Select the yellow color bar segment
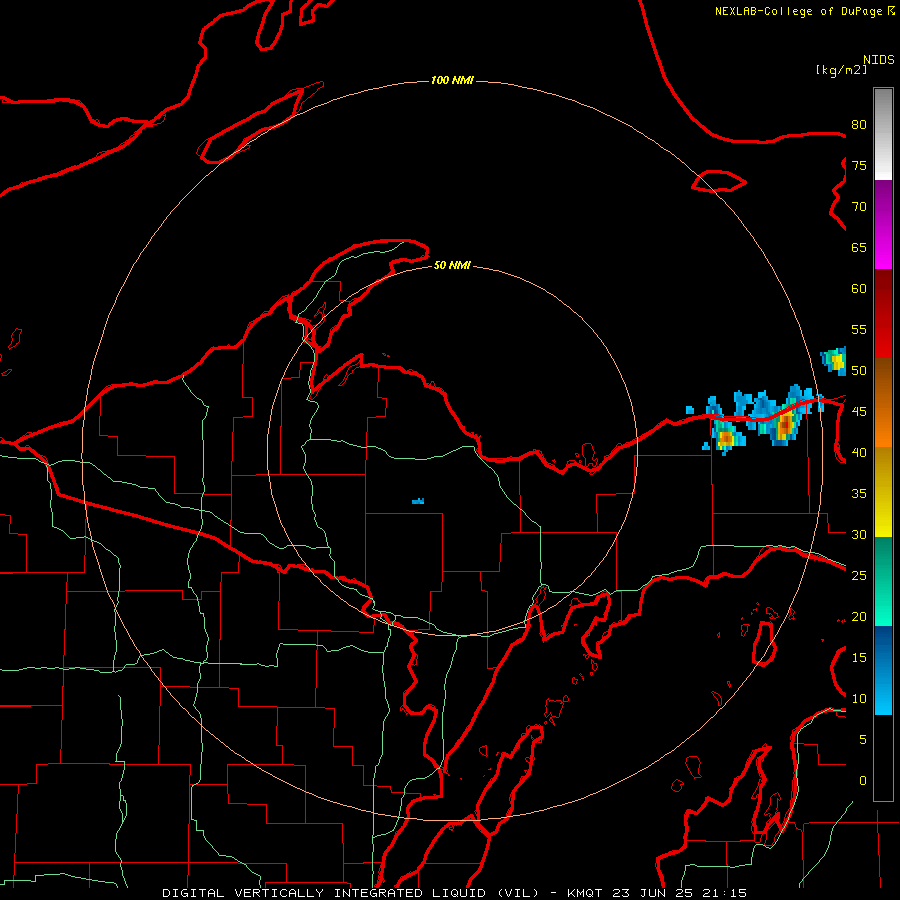Screen dimensions: 900x900 [883, 492]
